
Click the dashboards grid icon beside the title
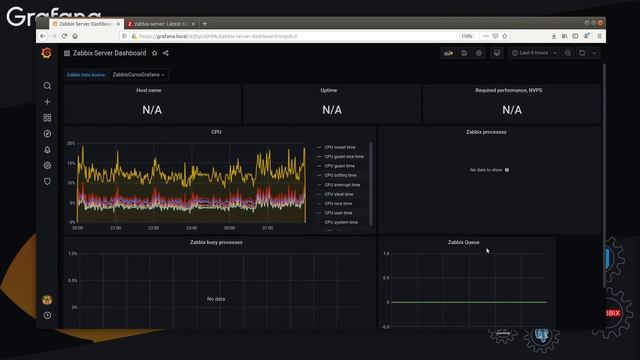tap(67, 53)
